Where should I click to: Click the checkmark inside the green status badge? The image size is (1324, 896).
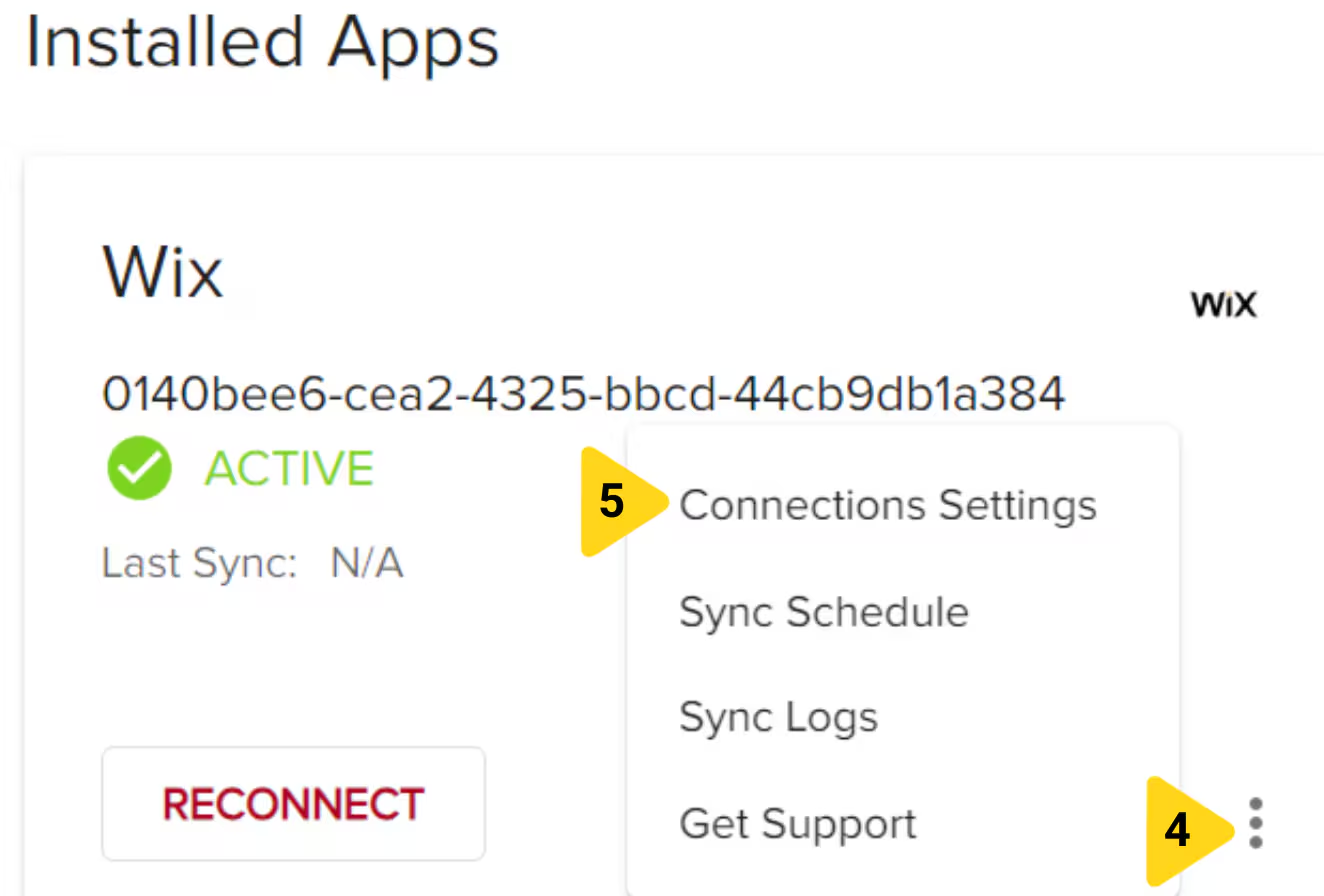tap(139, 468)
